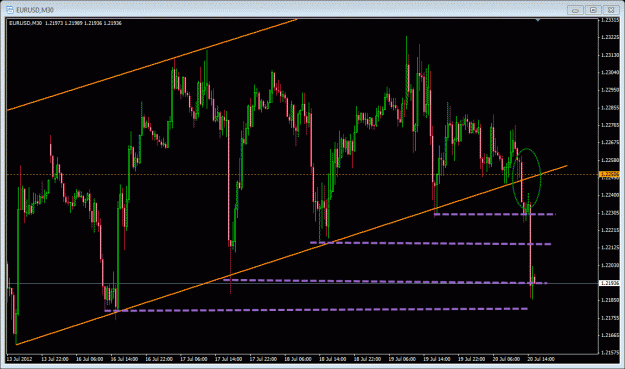
Task: Click the 20 Jul 14:00 time label
Action: pyautogui.click(x=540, y=359)
